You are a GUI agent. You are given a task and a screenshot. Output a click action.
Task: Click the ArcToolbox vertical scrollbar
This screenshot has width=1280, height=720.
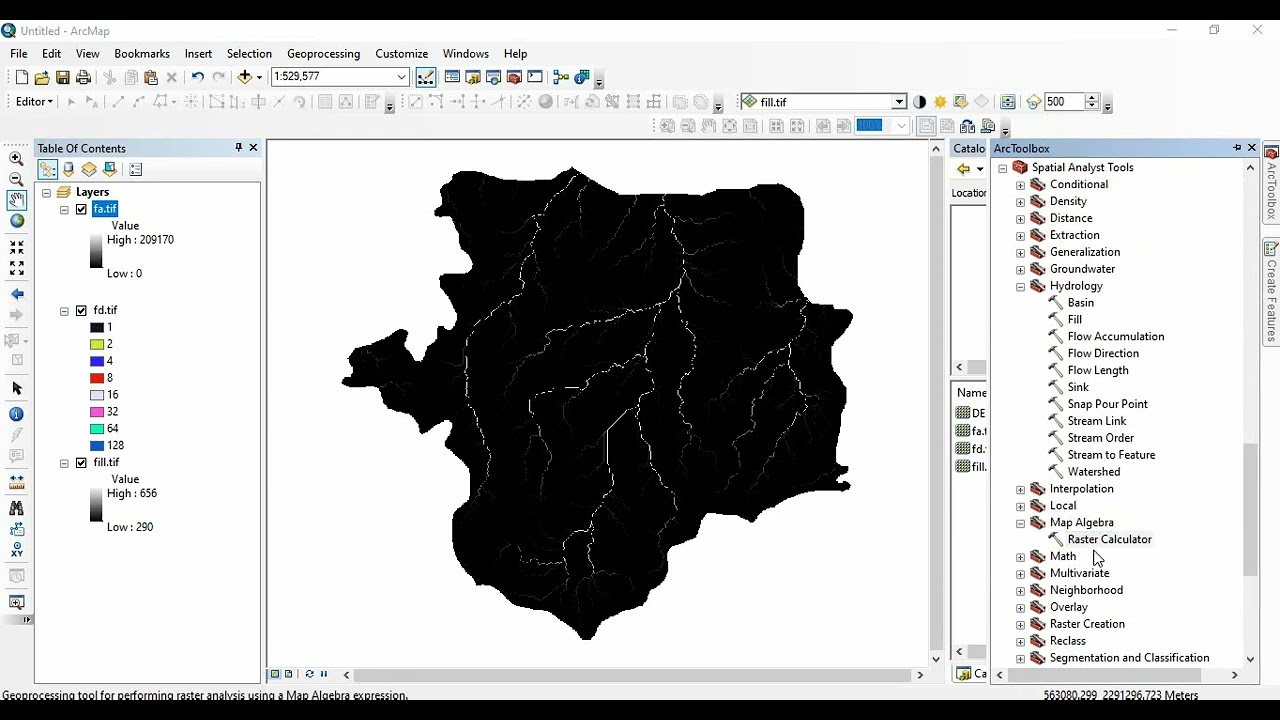point(1250,510)
